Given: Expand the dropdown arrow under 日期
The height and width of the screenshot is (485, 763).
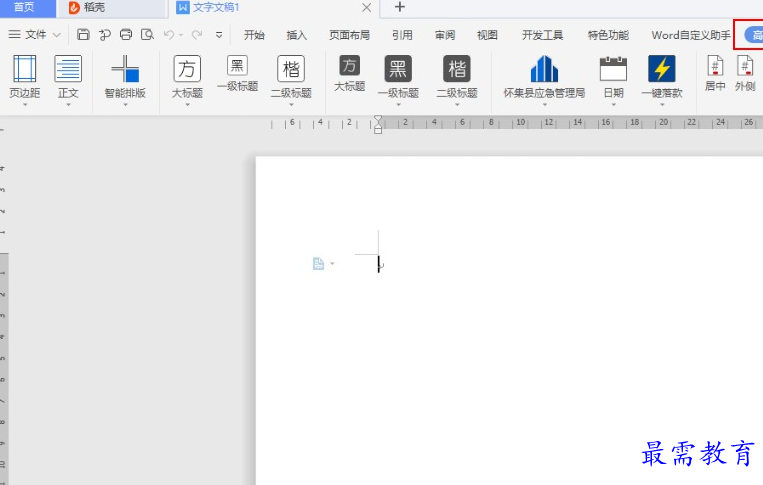Looking at the screenshot, I should 614,105.
